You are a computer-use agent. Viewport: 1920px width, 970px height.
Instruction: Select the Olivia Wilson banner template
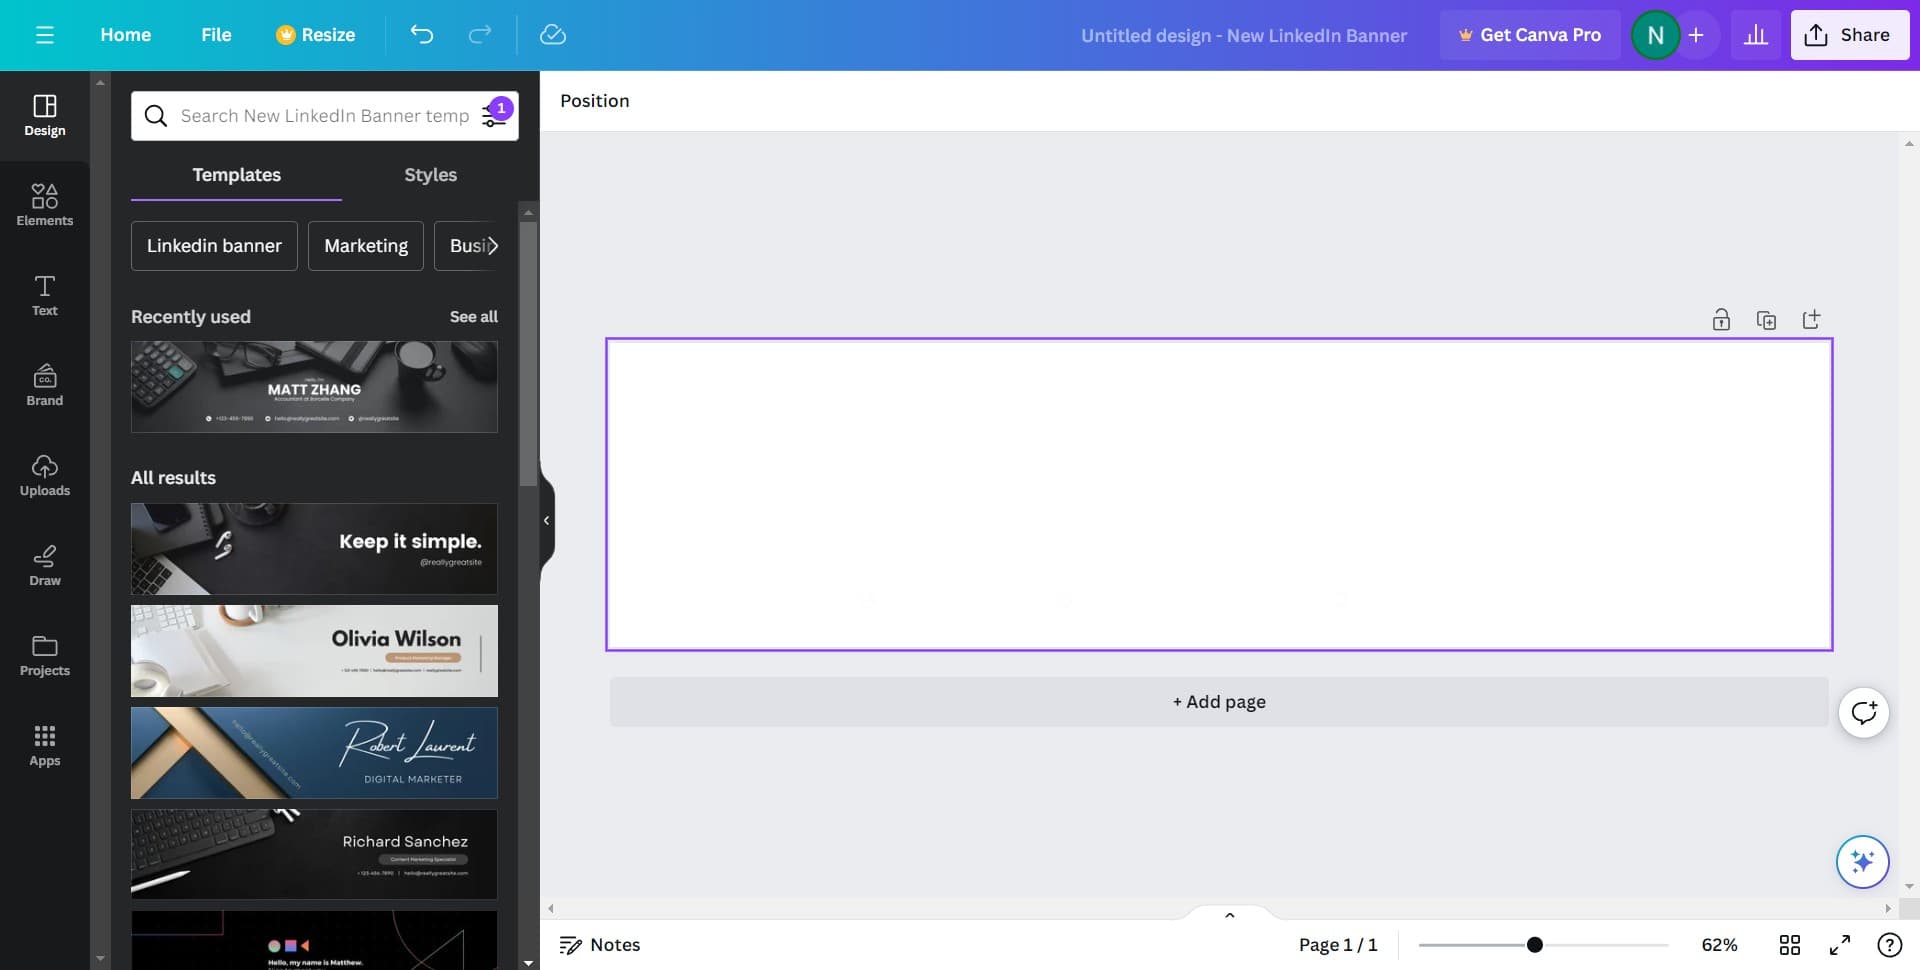pos(314,651)
